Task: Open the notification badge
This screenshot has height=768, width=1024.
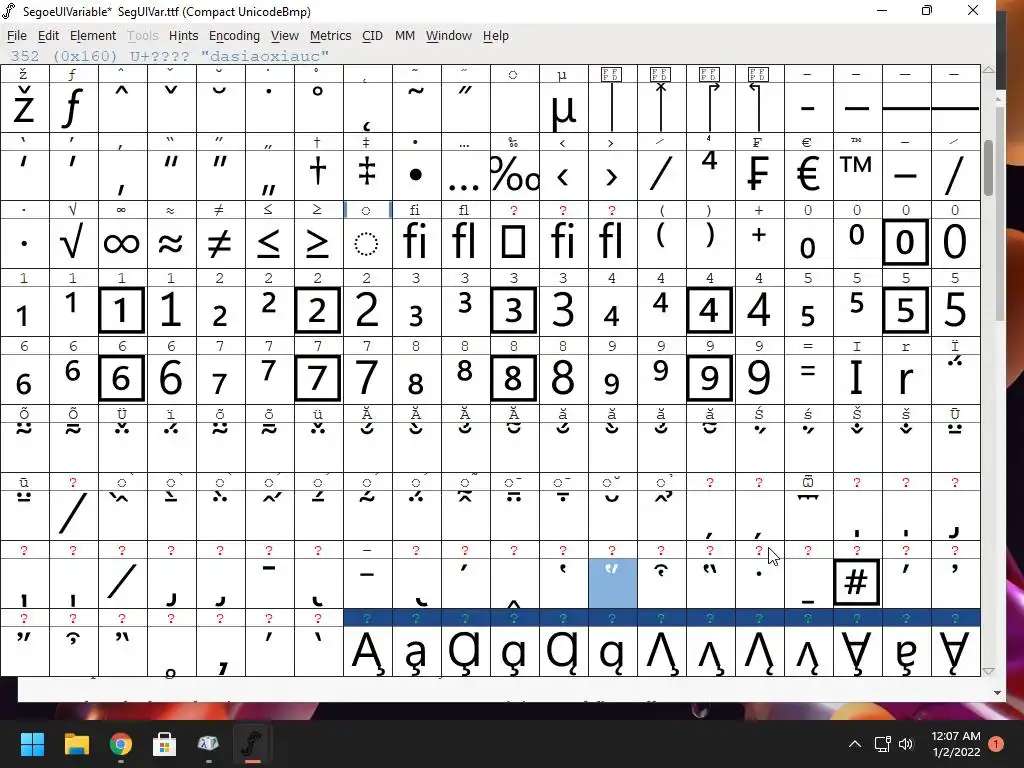Action: 996,744
